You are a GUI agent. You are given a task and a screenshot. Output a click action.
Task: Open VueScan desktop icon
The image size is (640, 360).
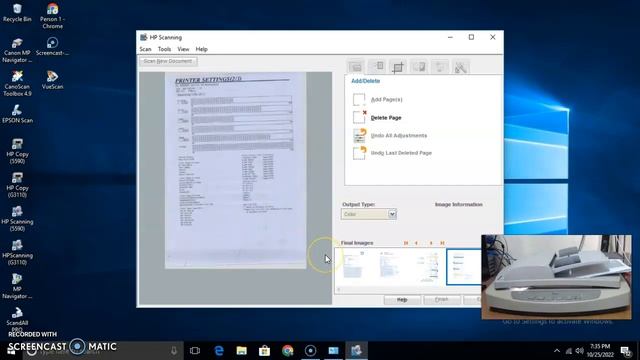[52, 80]
